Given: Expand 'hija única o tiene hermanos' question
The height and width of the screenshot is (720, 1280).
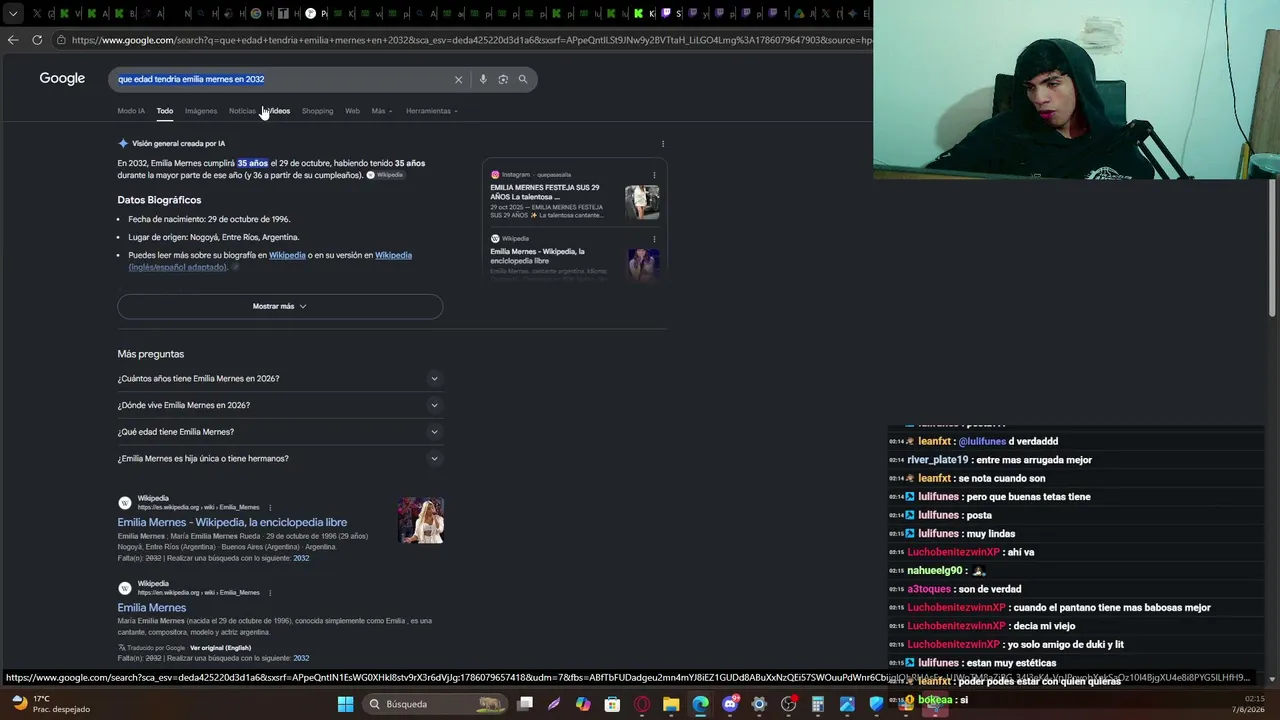Looking at the screenshot, I should click(279, 459).
